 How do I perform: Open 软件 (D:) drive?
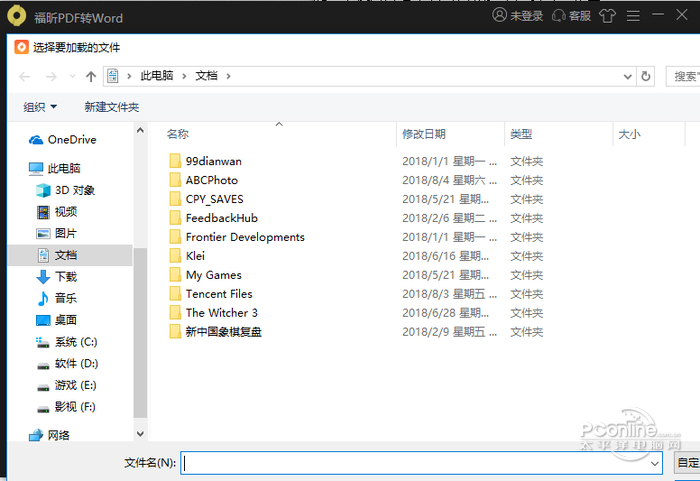pyautogui.click(x=67, y=364)
